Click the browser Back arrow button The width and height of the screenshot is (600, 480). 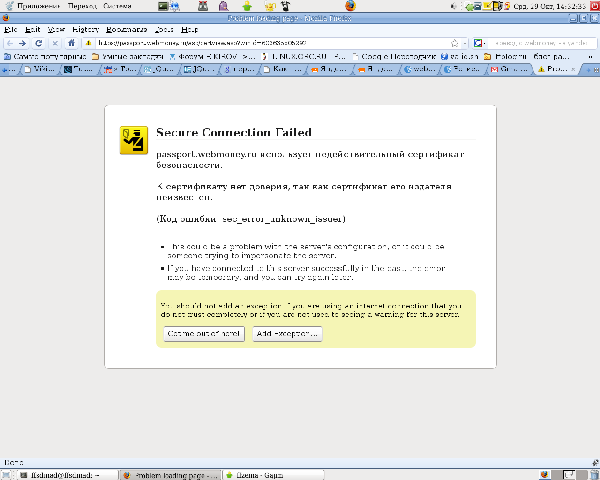click(x=9, y=43)
